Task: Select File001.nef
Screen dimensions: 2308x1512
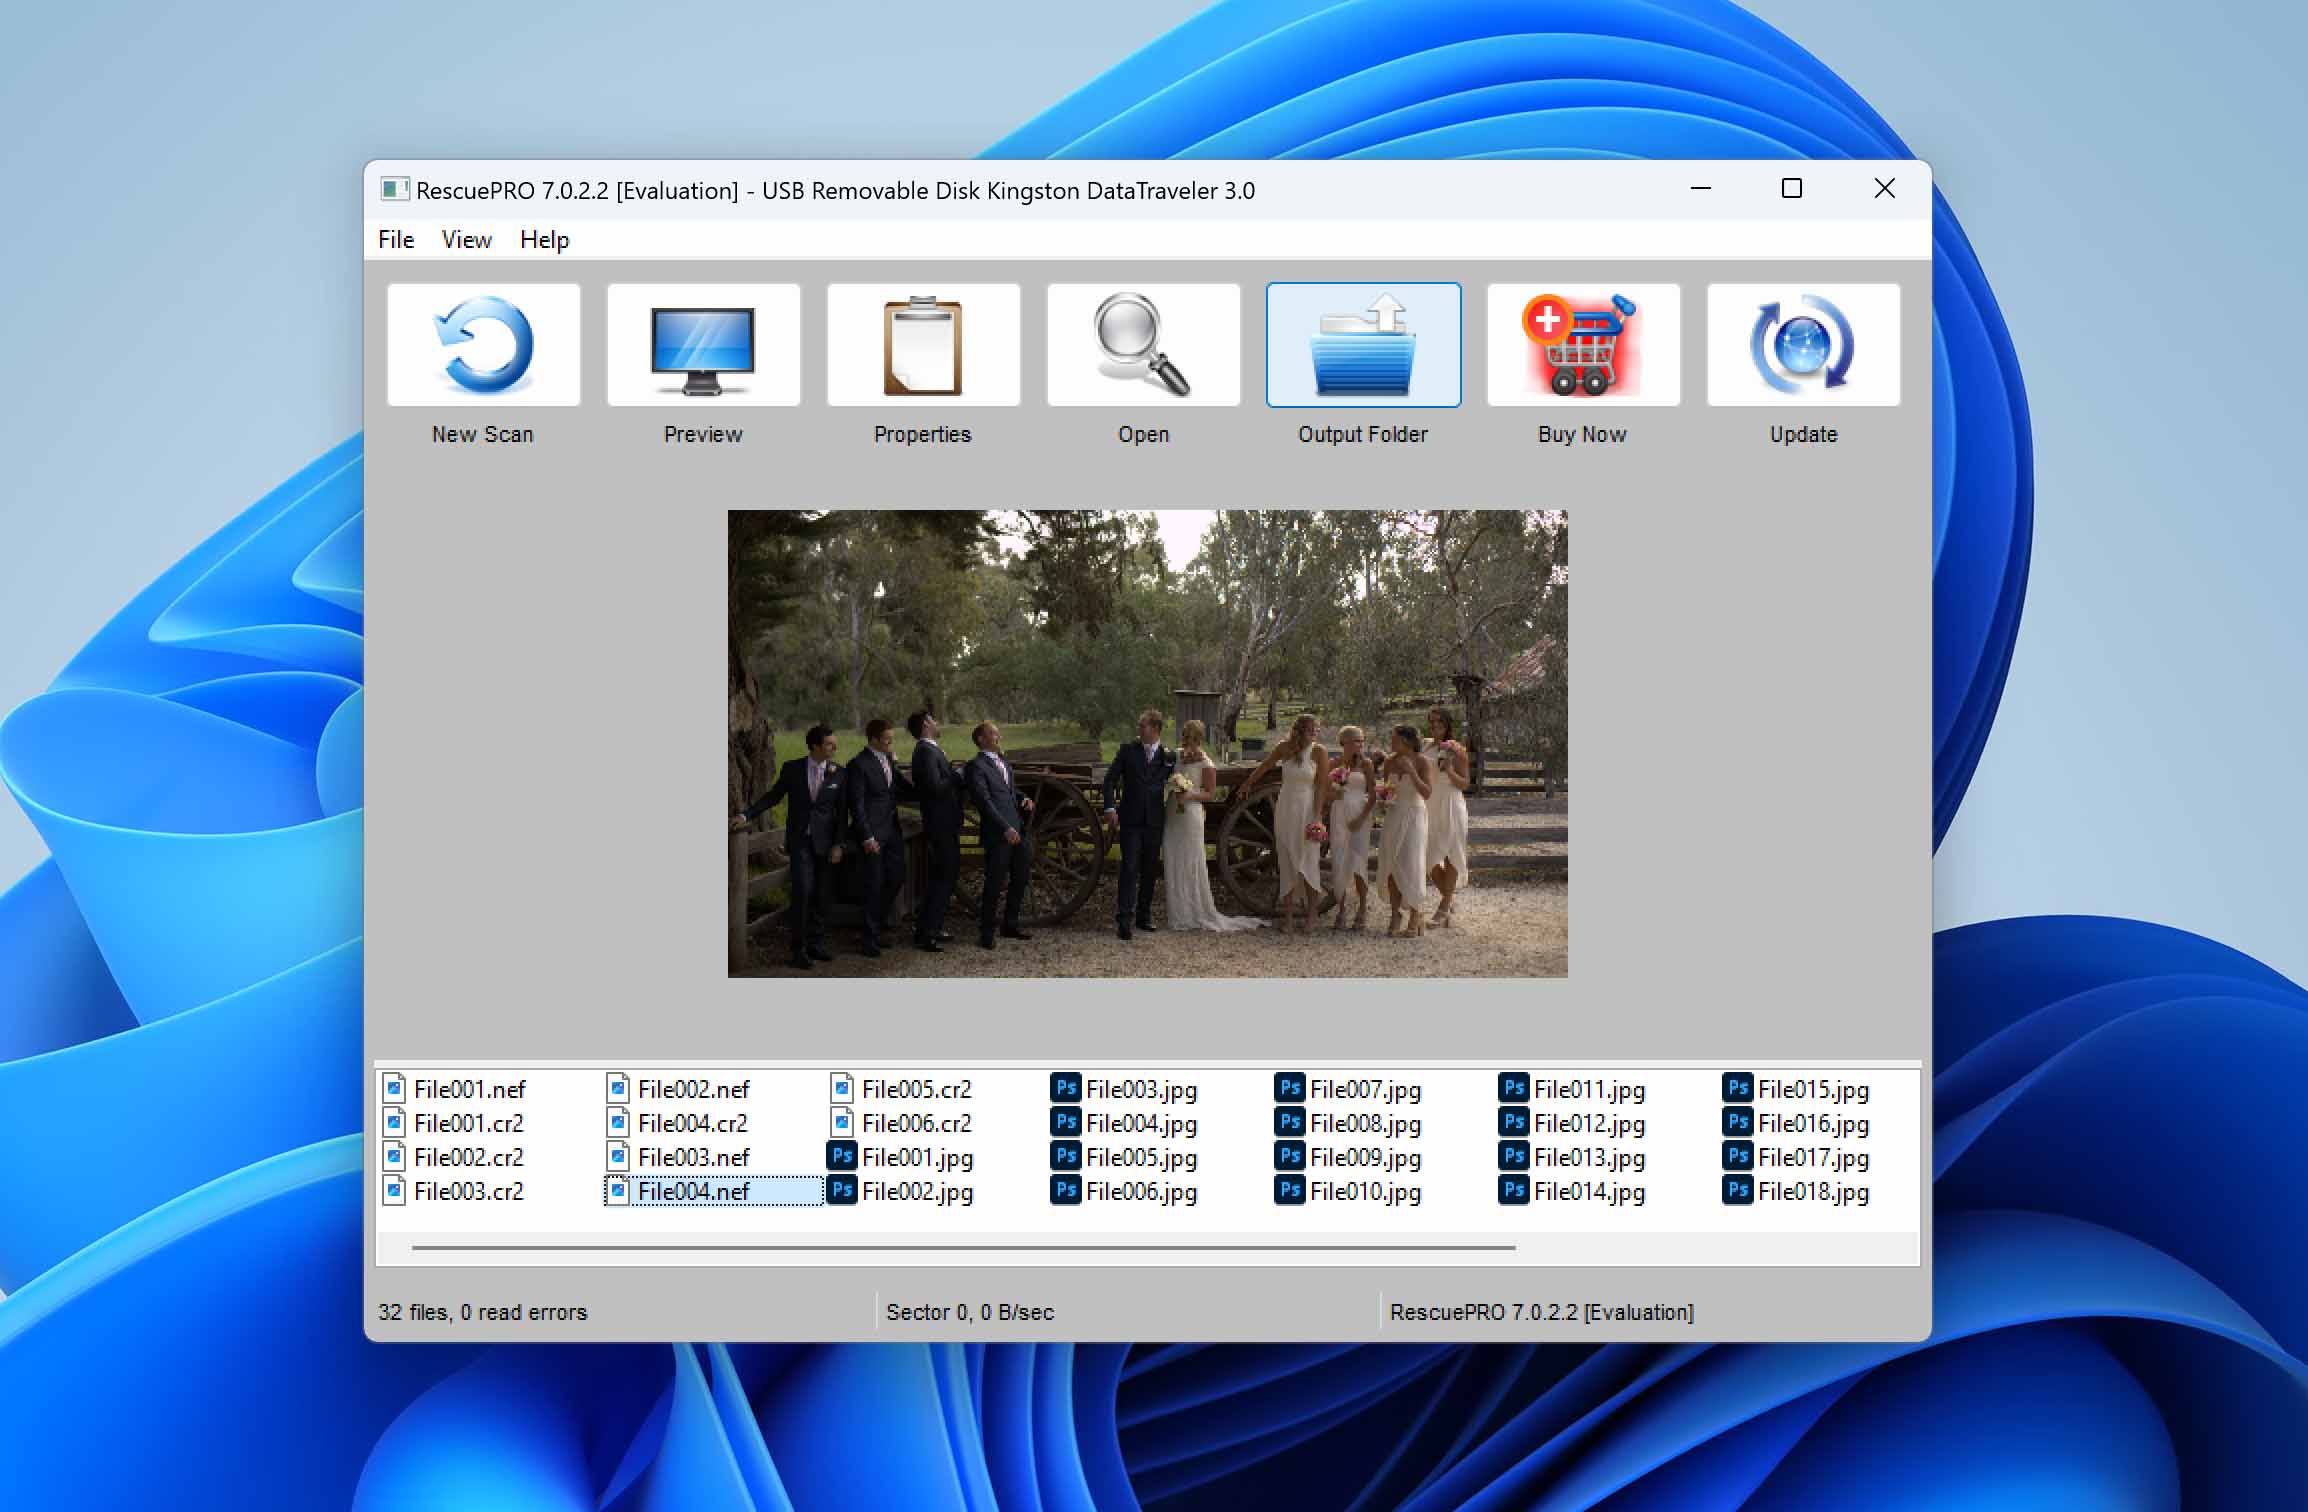Action: (x=454, y=1089)
